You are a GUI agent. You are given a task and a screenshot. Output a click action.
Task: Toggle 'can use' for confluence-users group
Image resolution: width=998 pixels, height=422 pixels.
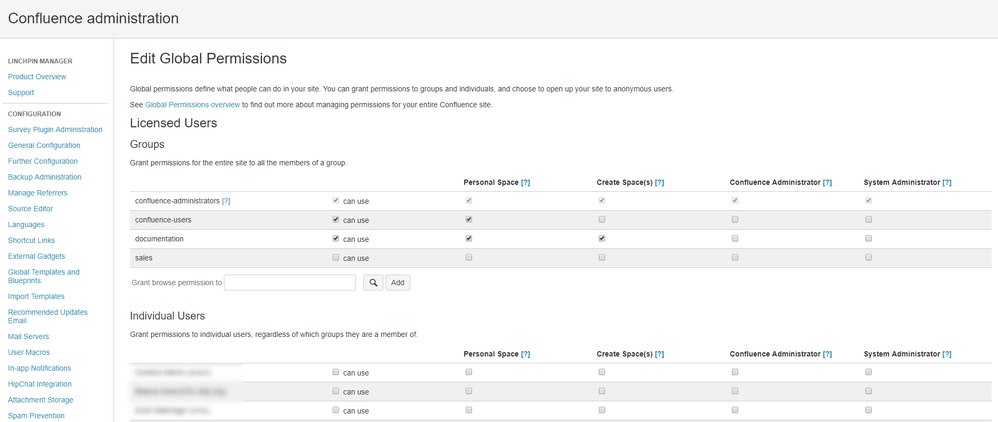pos(335,220)
